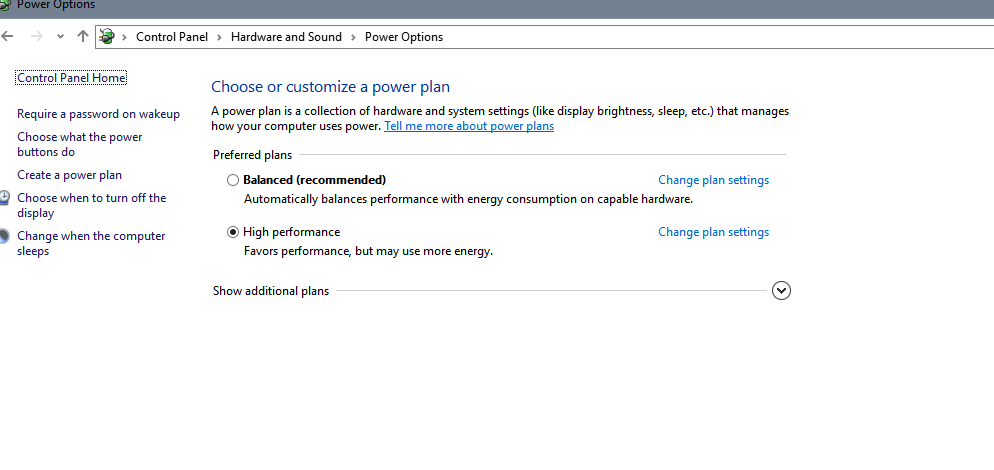Open Control Panel breadcrumb
The height and width of the screenshot is (470, 994).
tap(172, 37)
